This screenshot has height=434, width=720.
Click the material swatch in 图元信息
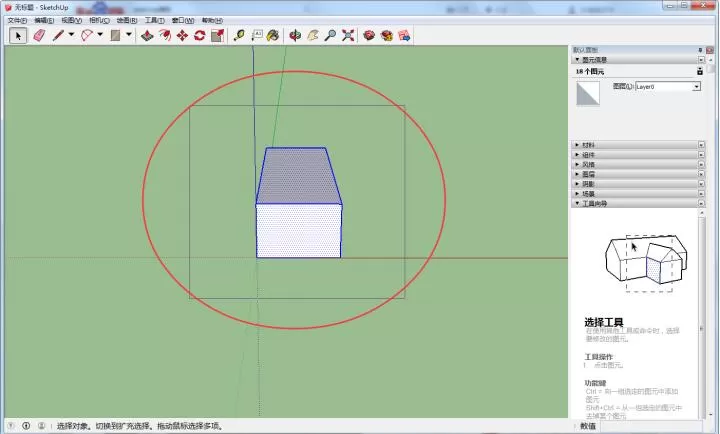tap(588, 94)
